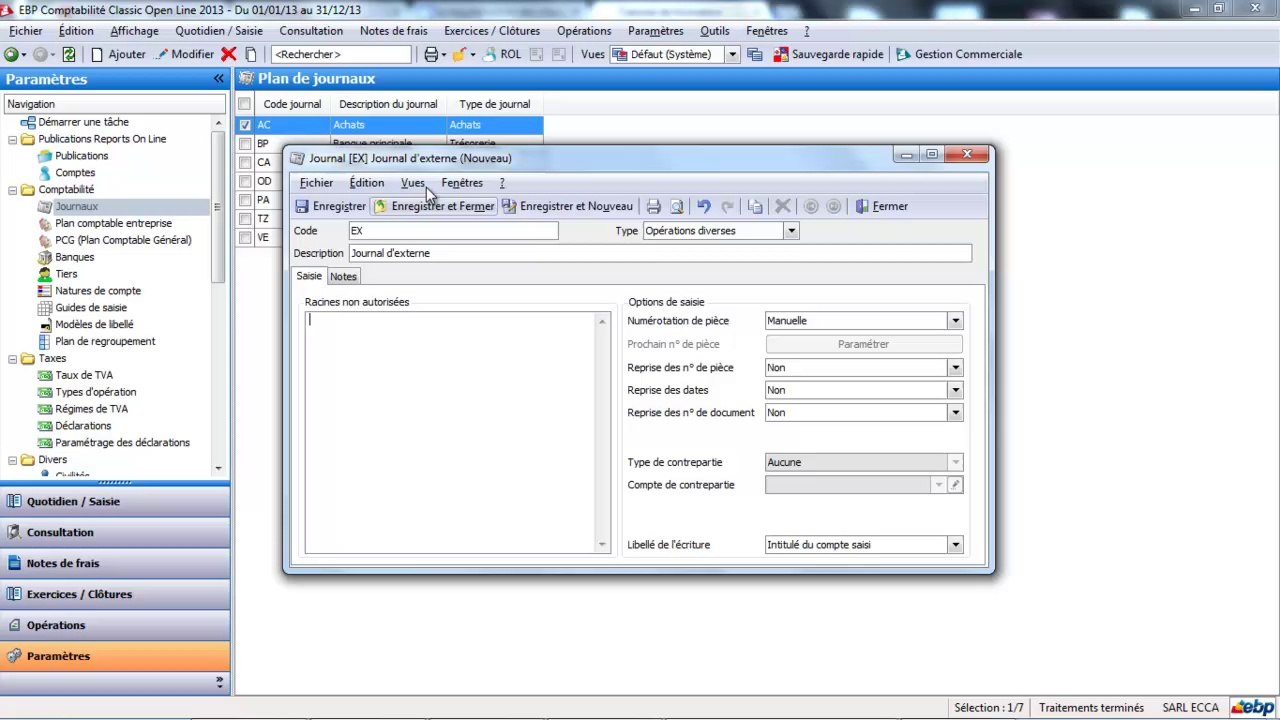
Task: Open the Édition menu in journal dialog
Action: click(x=367, y=183)
